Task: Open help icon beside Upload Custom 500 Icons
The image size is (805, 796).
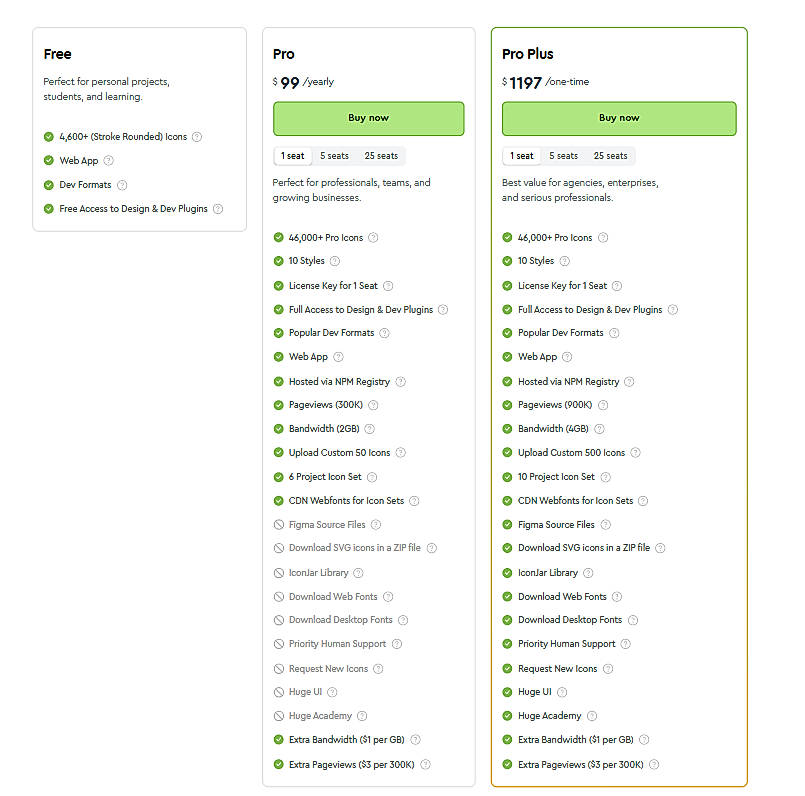Action: pos(635,452)
